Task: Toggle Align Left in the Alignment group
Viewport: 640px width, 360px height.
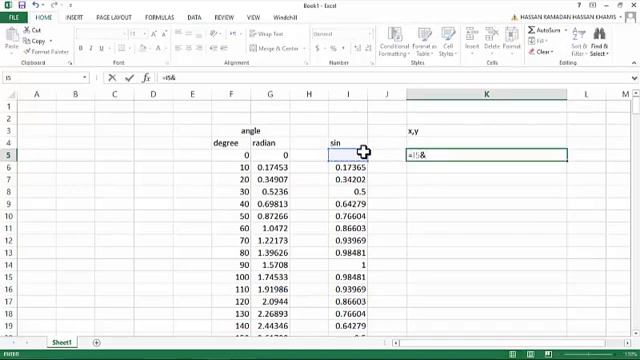Action: (178, 48)
